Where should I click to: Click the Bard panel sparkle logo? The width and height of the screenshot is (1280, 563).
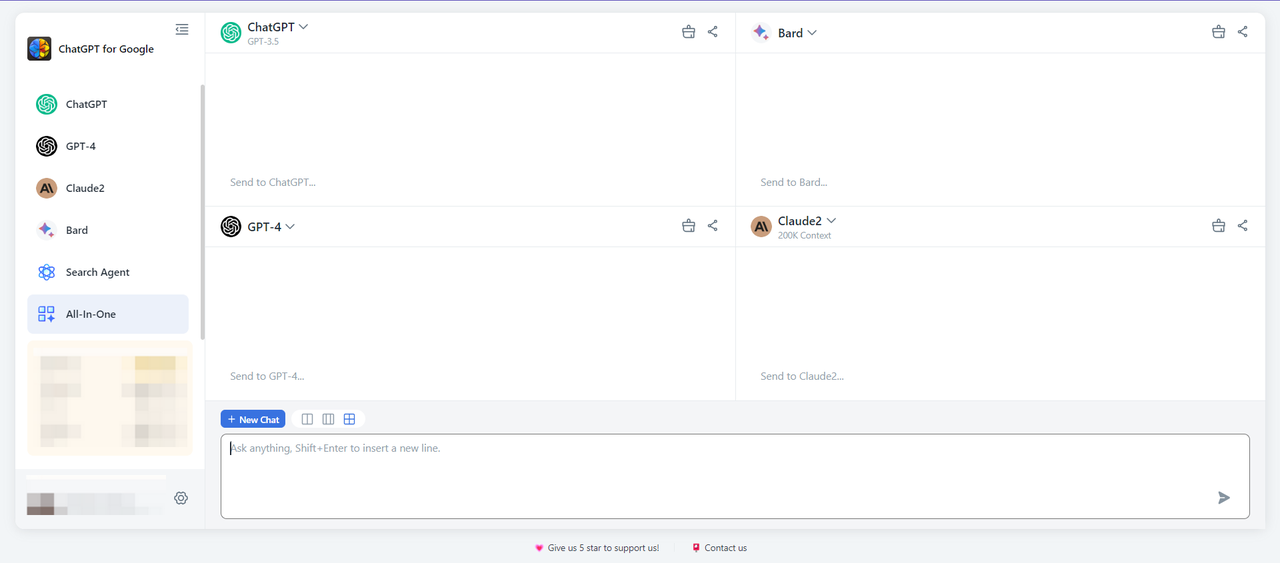(761, 33)
